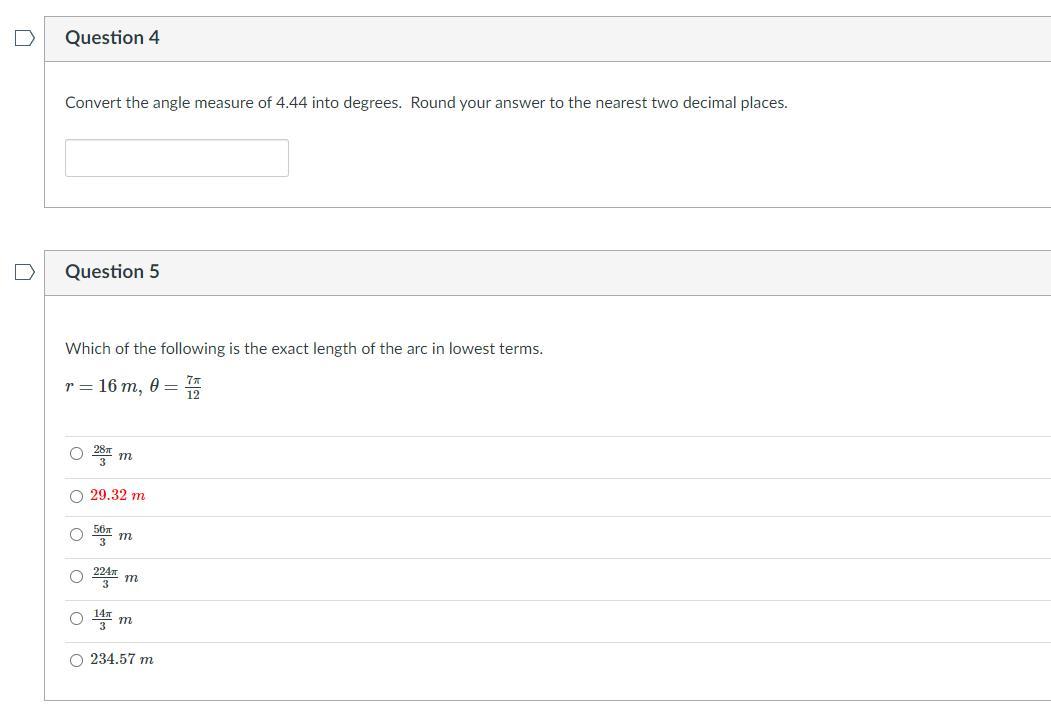
Task: Flag Question 4 for review
Action: (x=24, y=38)
